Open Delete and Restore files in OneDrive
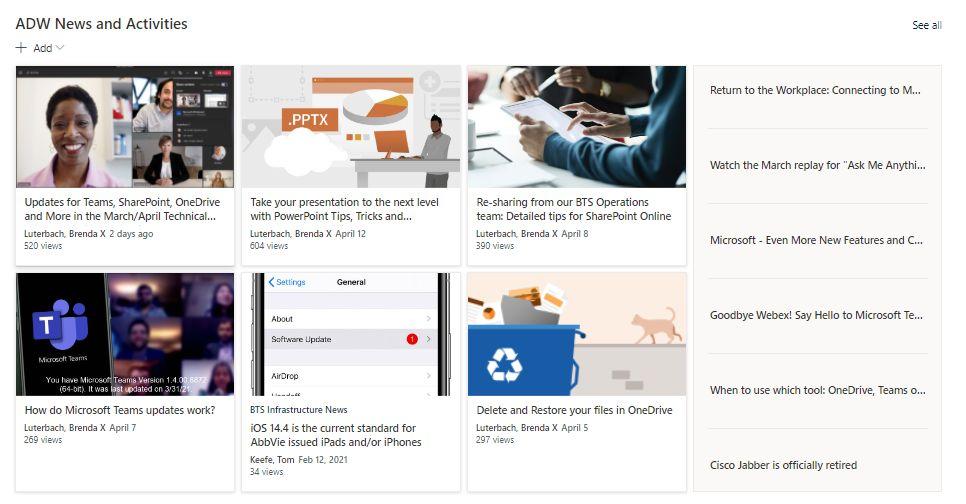Screen dimensions: 966x504 574,410
